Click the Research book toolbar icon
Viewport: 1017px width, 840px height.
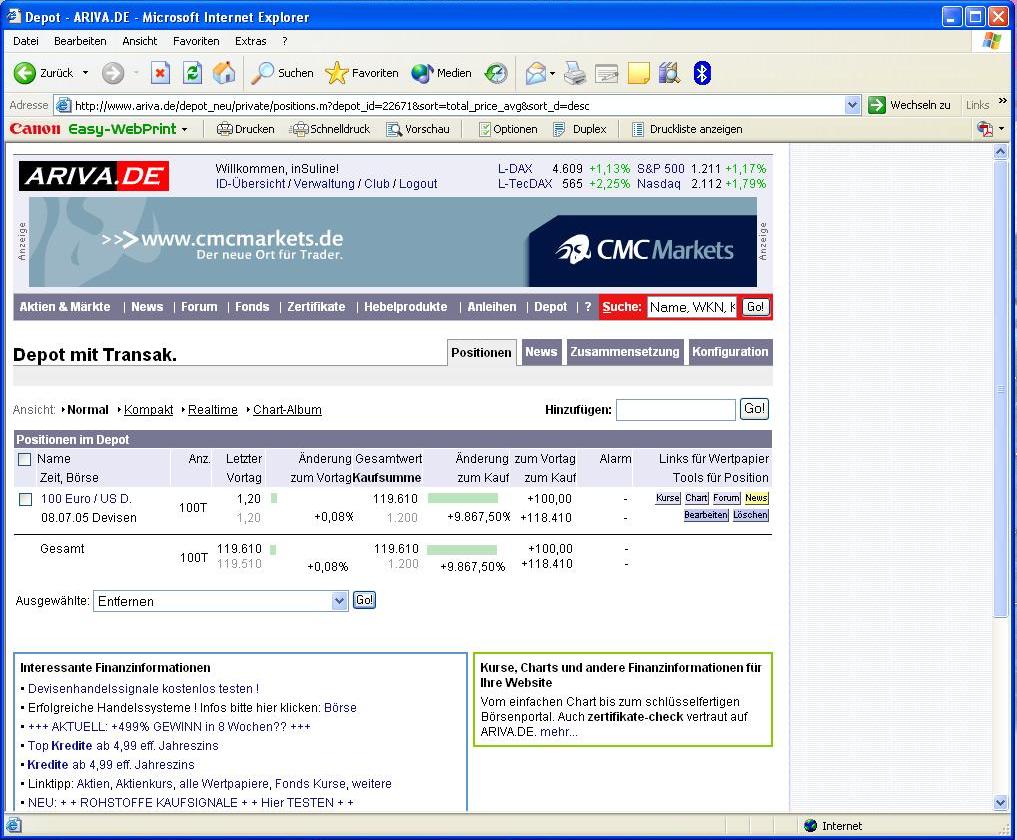pos(669,73)
